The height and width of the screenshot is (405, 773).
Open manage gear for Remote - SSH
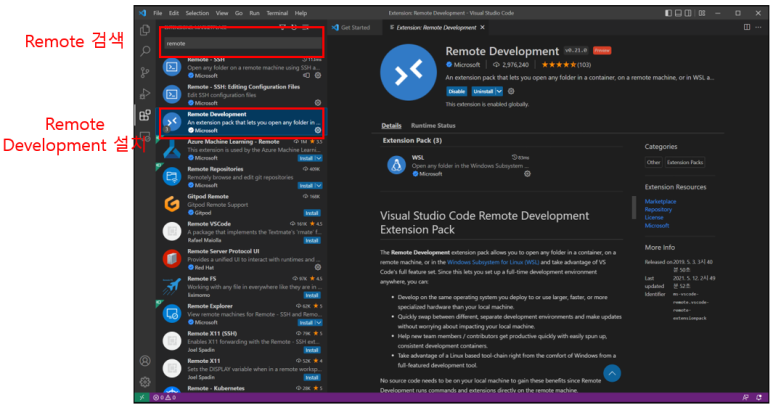[x=318, y=75]
